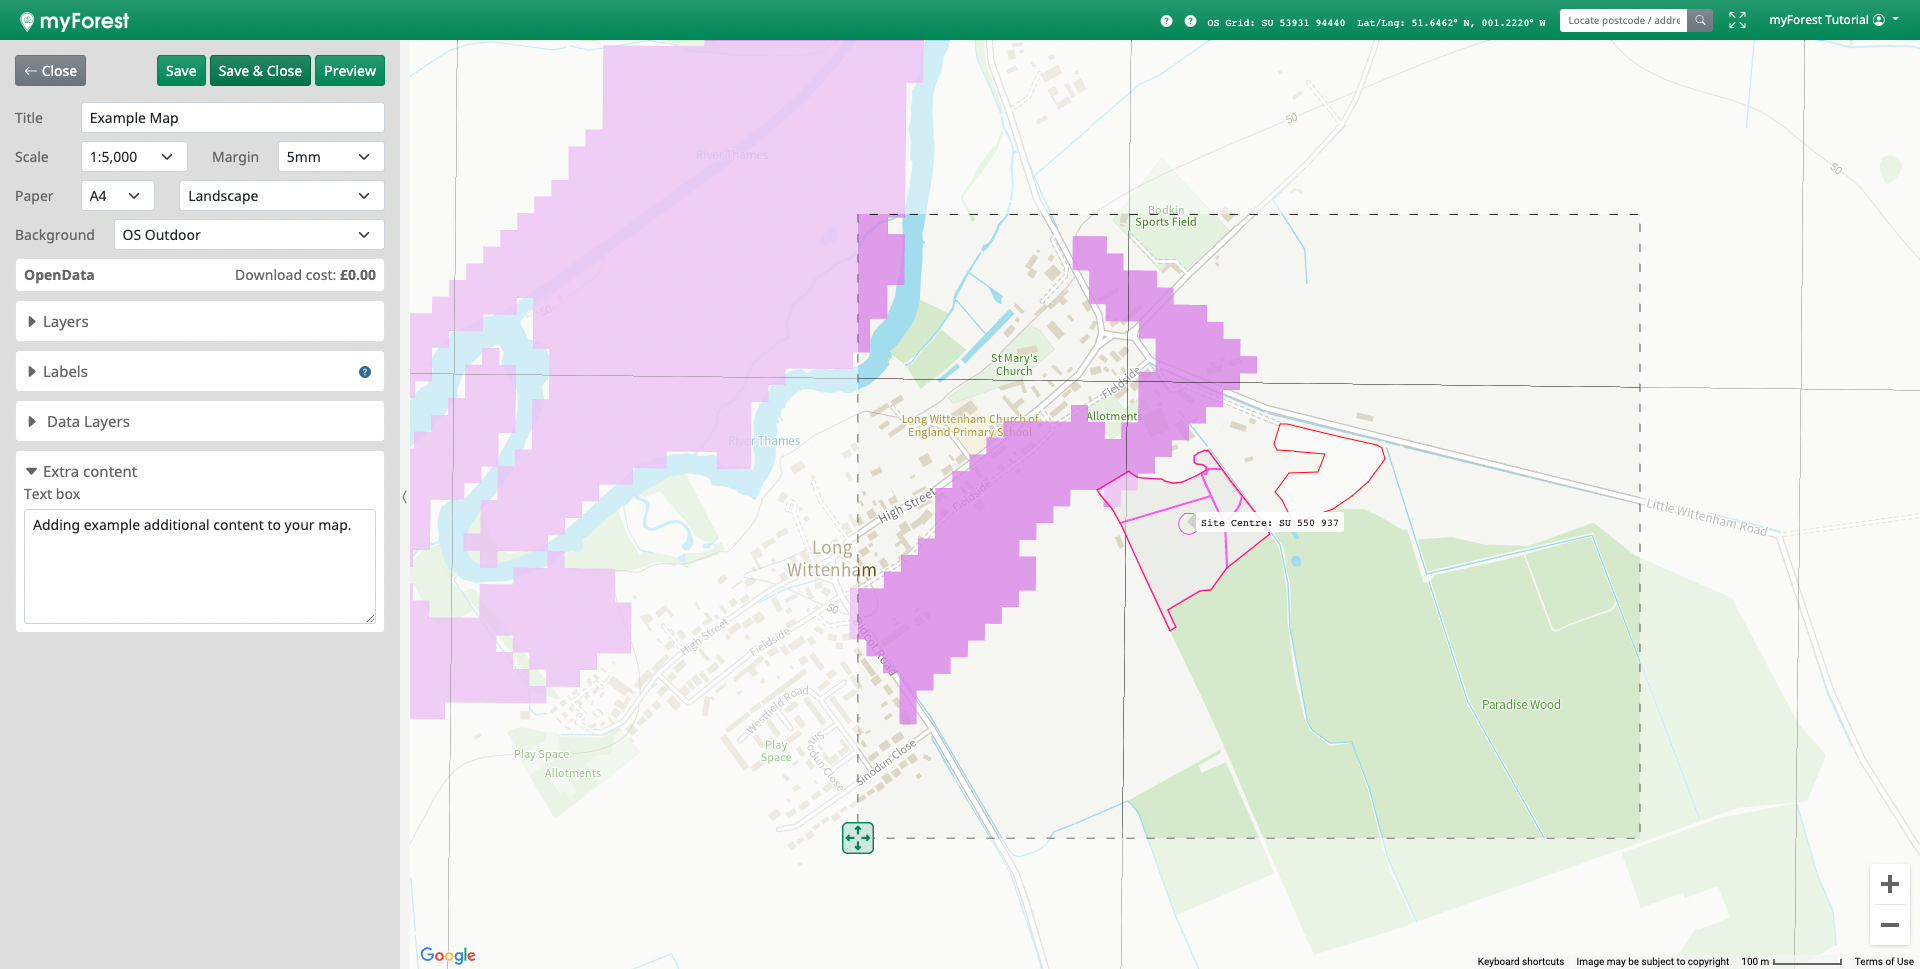This screenshot has height=969, width=1920.
Task: Zoom in the map with the plus button
Action: pos(1889,884)
